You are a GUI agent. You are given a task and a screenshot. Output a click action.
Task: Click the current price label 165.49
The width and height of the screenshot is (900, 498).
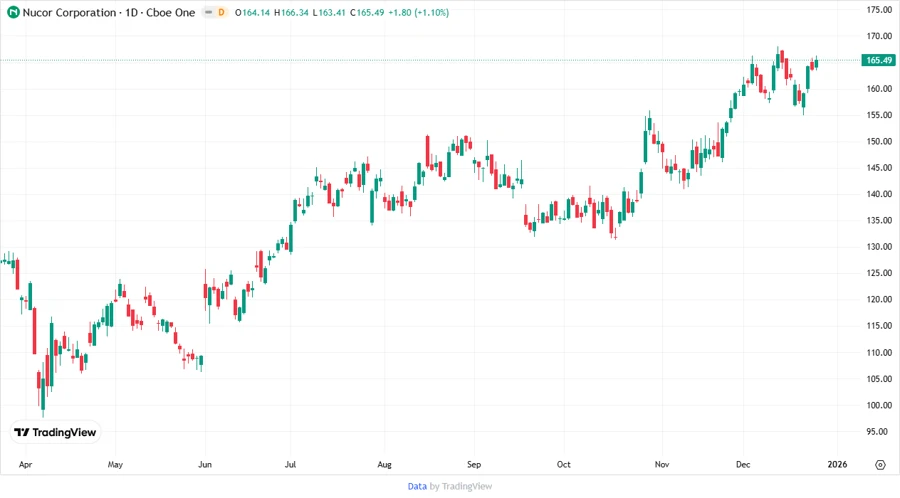[878, 60]
